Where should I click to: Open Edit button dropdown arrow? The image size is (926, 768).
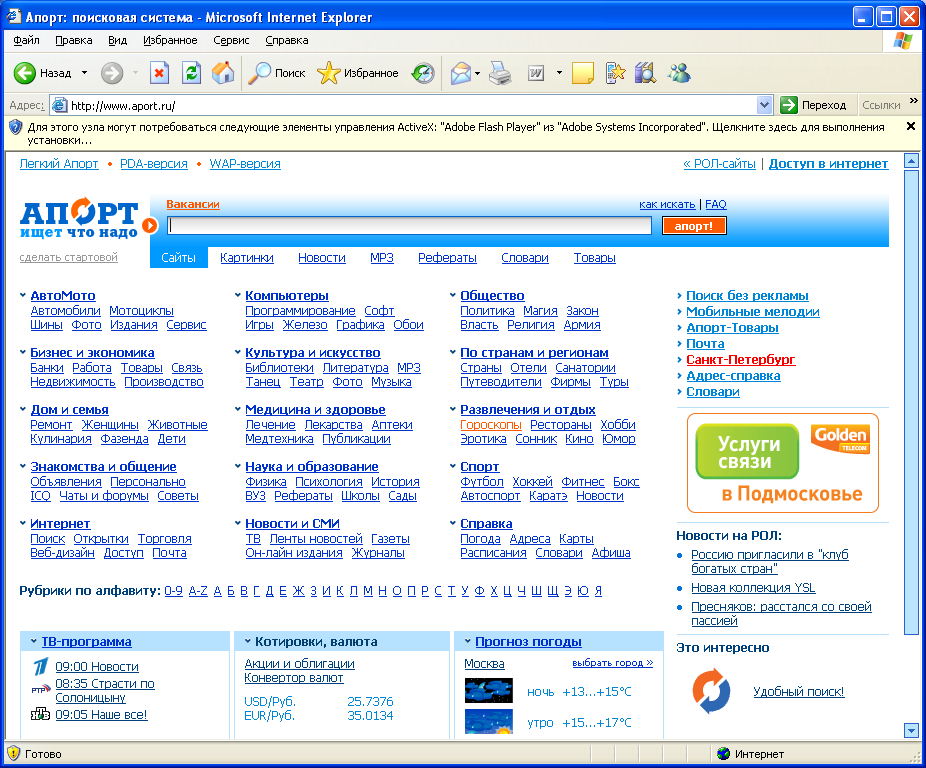point(559,73)
